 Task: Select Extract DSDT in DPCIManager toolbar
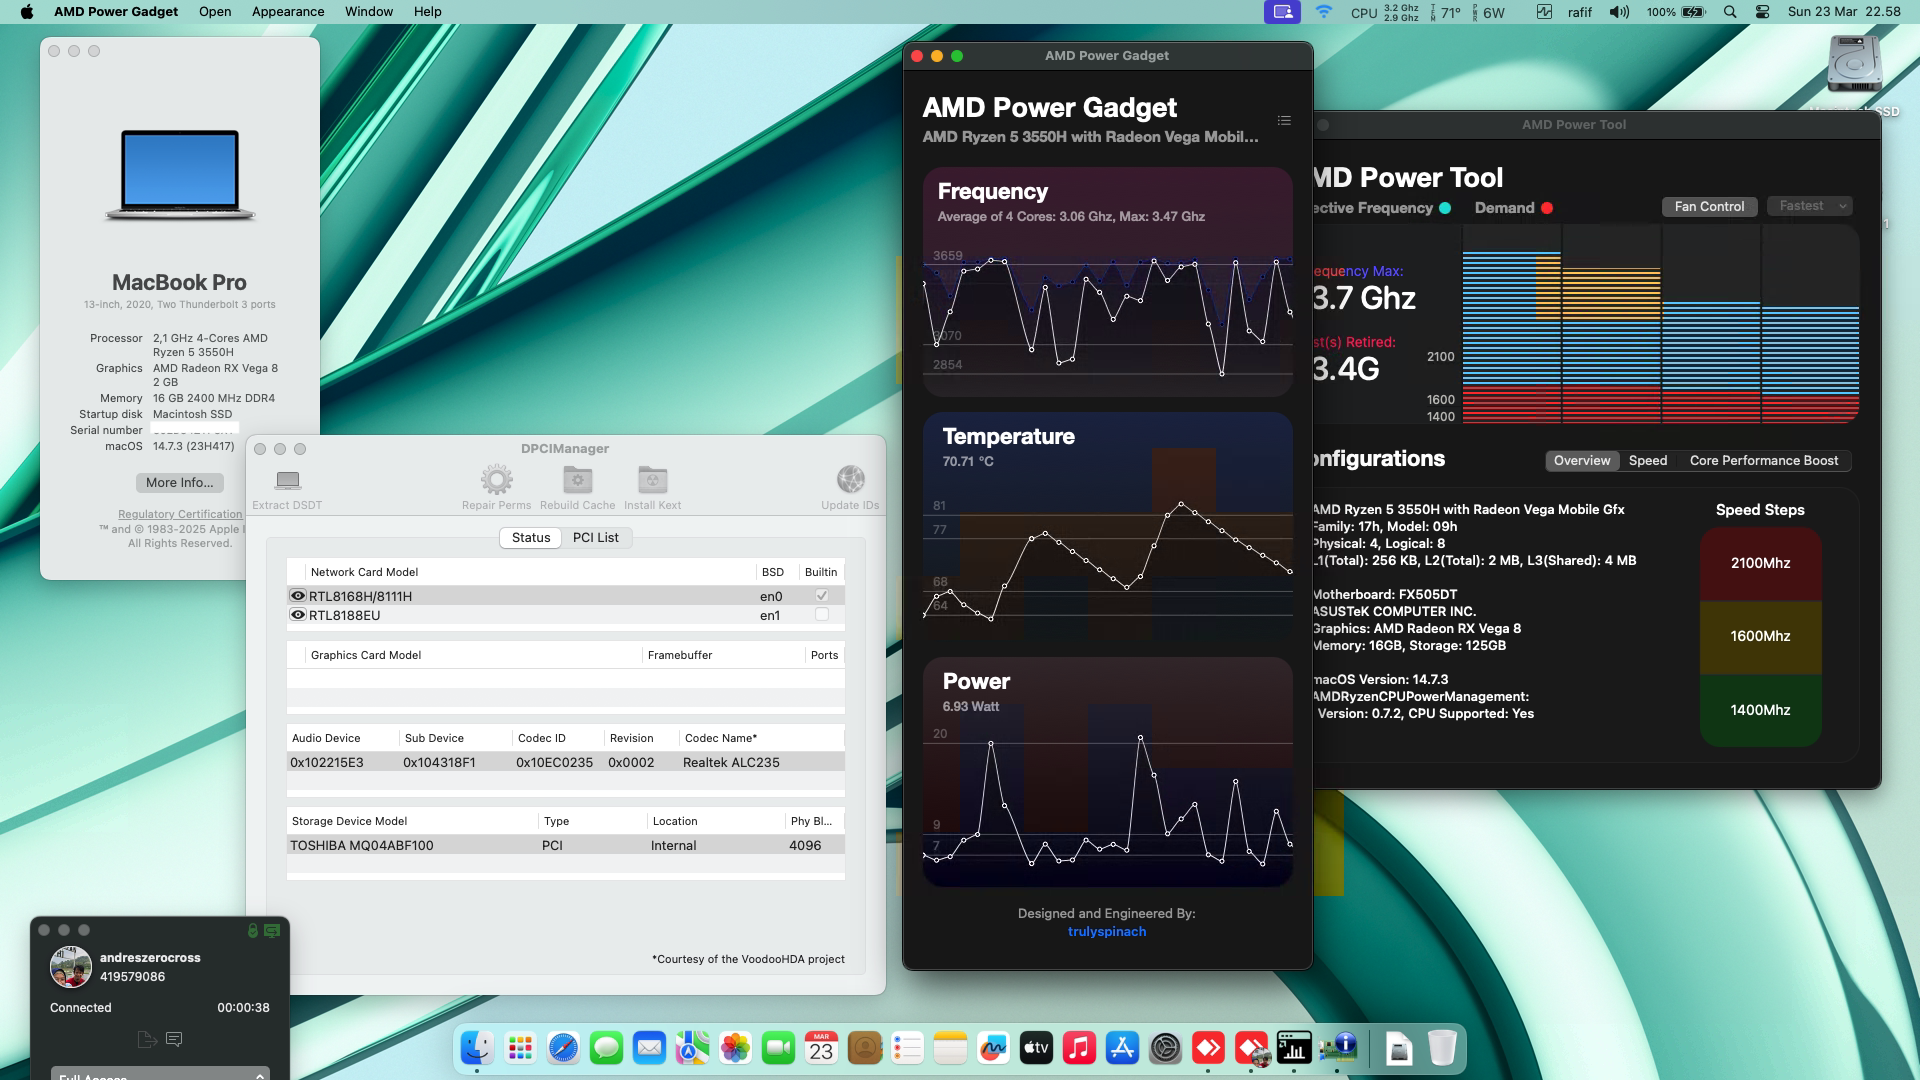pos(288,483)
